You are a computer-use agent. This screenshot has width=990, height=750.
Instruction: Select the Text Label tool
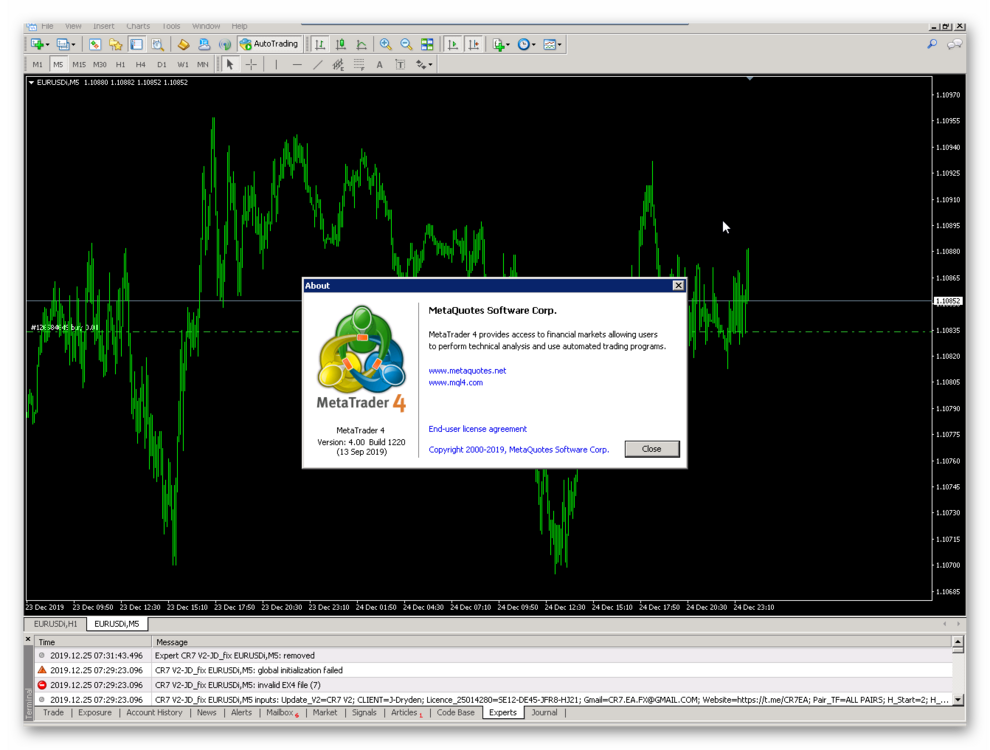pos(400,64)
